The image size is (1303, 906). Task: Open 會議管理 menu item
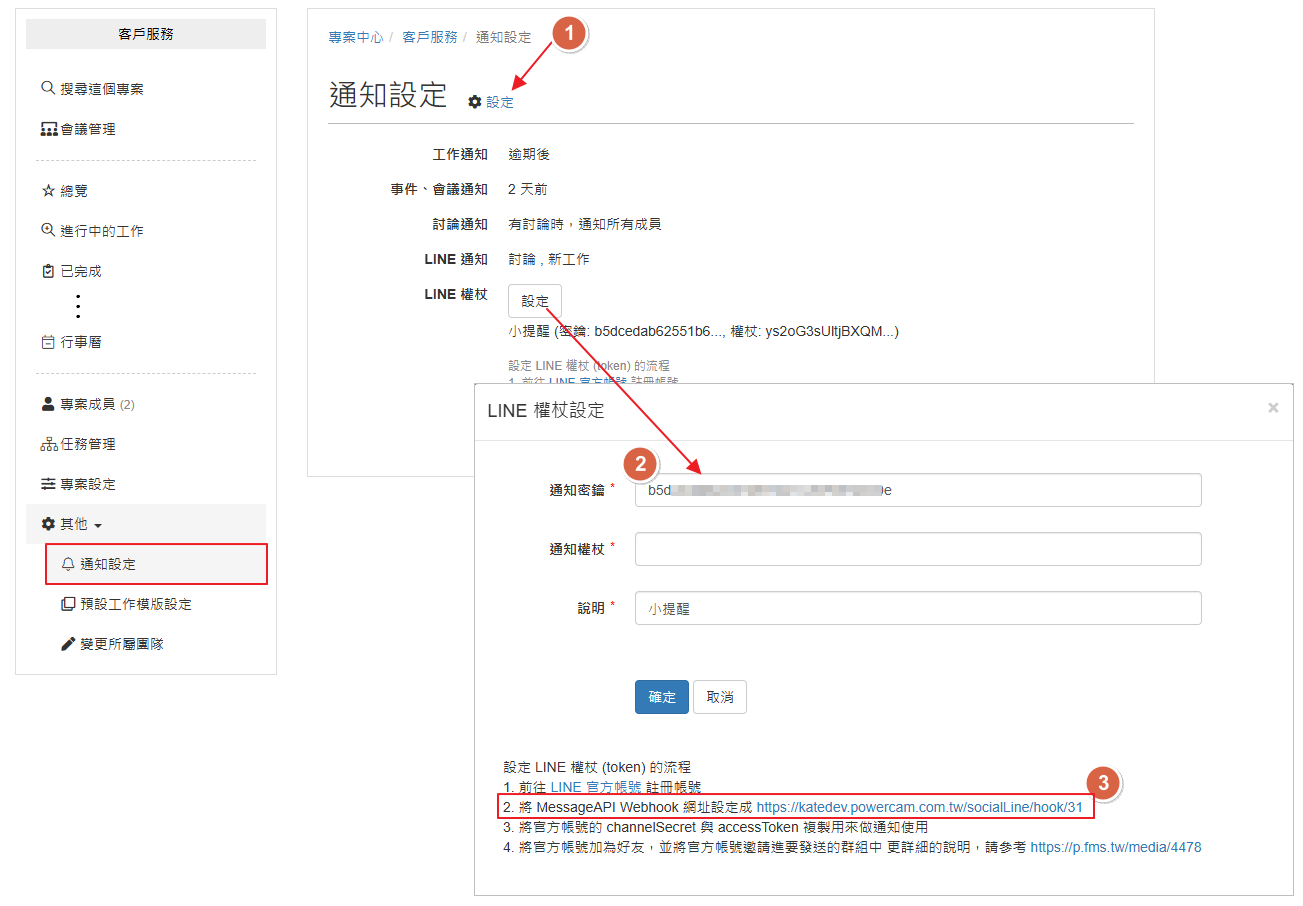tap(88, 129)
